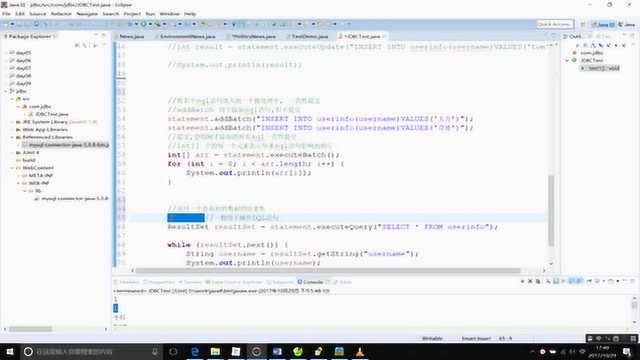
Task: Switch to the TestDemo.java editor tab
Action: [x=309, y=36]
